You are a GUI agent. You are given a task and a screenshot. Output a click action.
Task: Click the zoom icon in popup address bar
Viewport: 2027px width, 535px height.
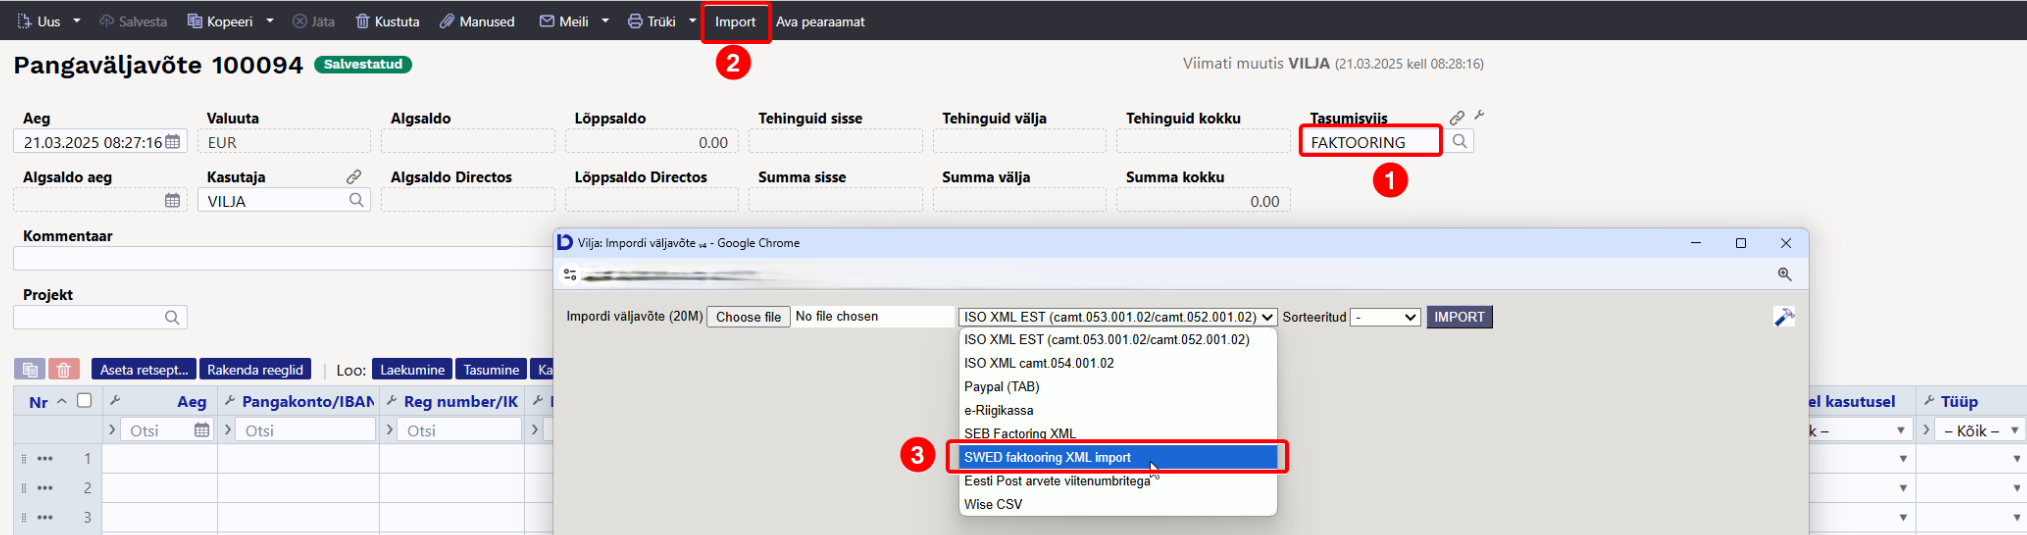1784,274
